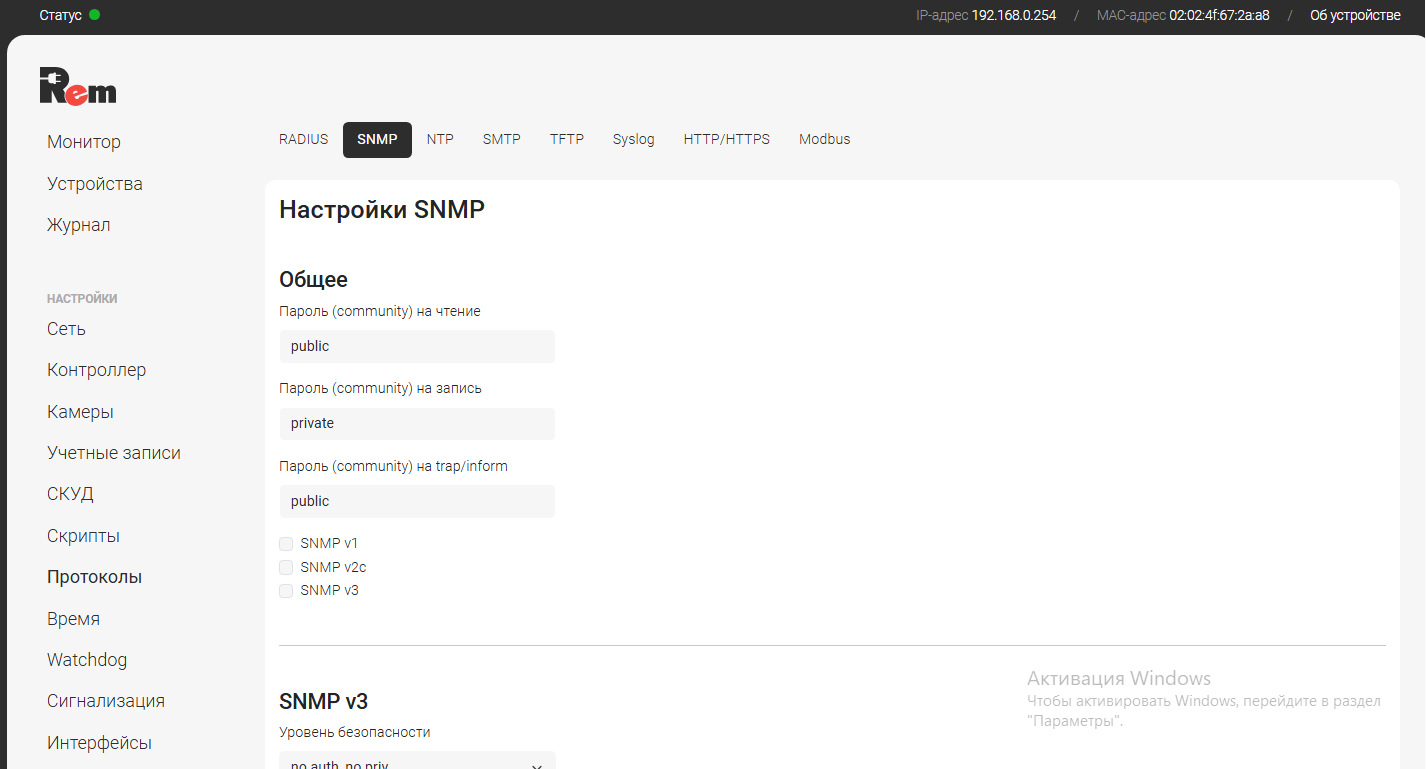The width and height of the screenshot is (1426, 769).
Task: Go to the TFTP tab
Action: pyautogui.click(x=566, y=139)
